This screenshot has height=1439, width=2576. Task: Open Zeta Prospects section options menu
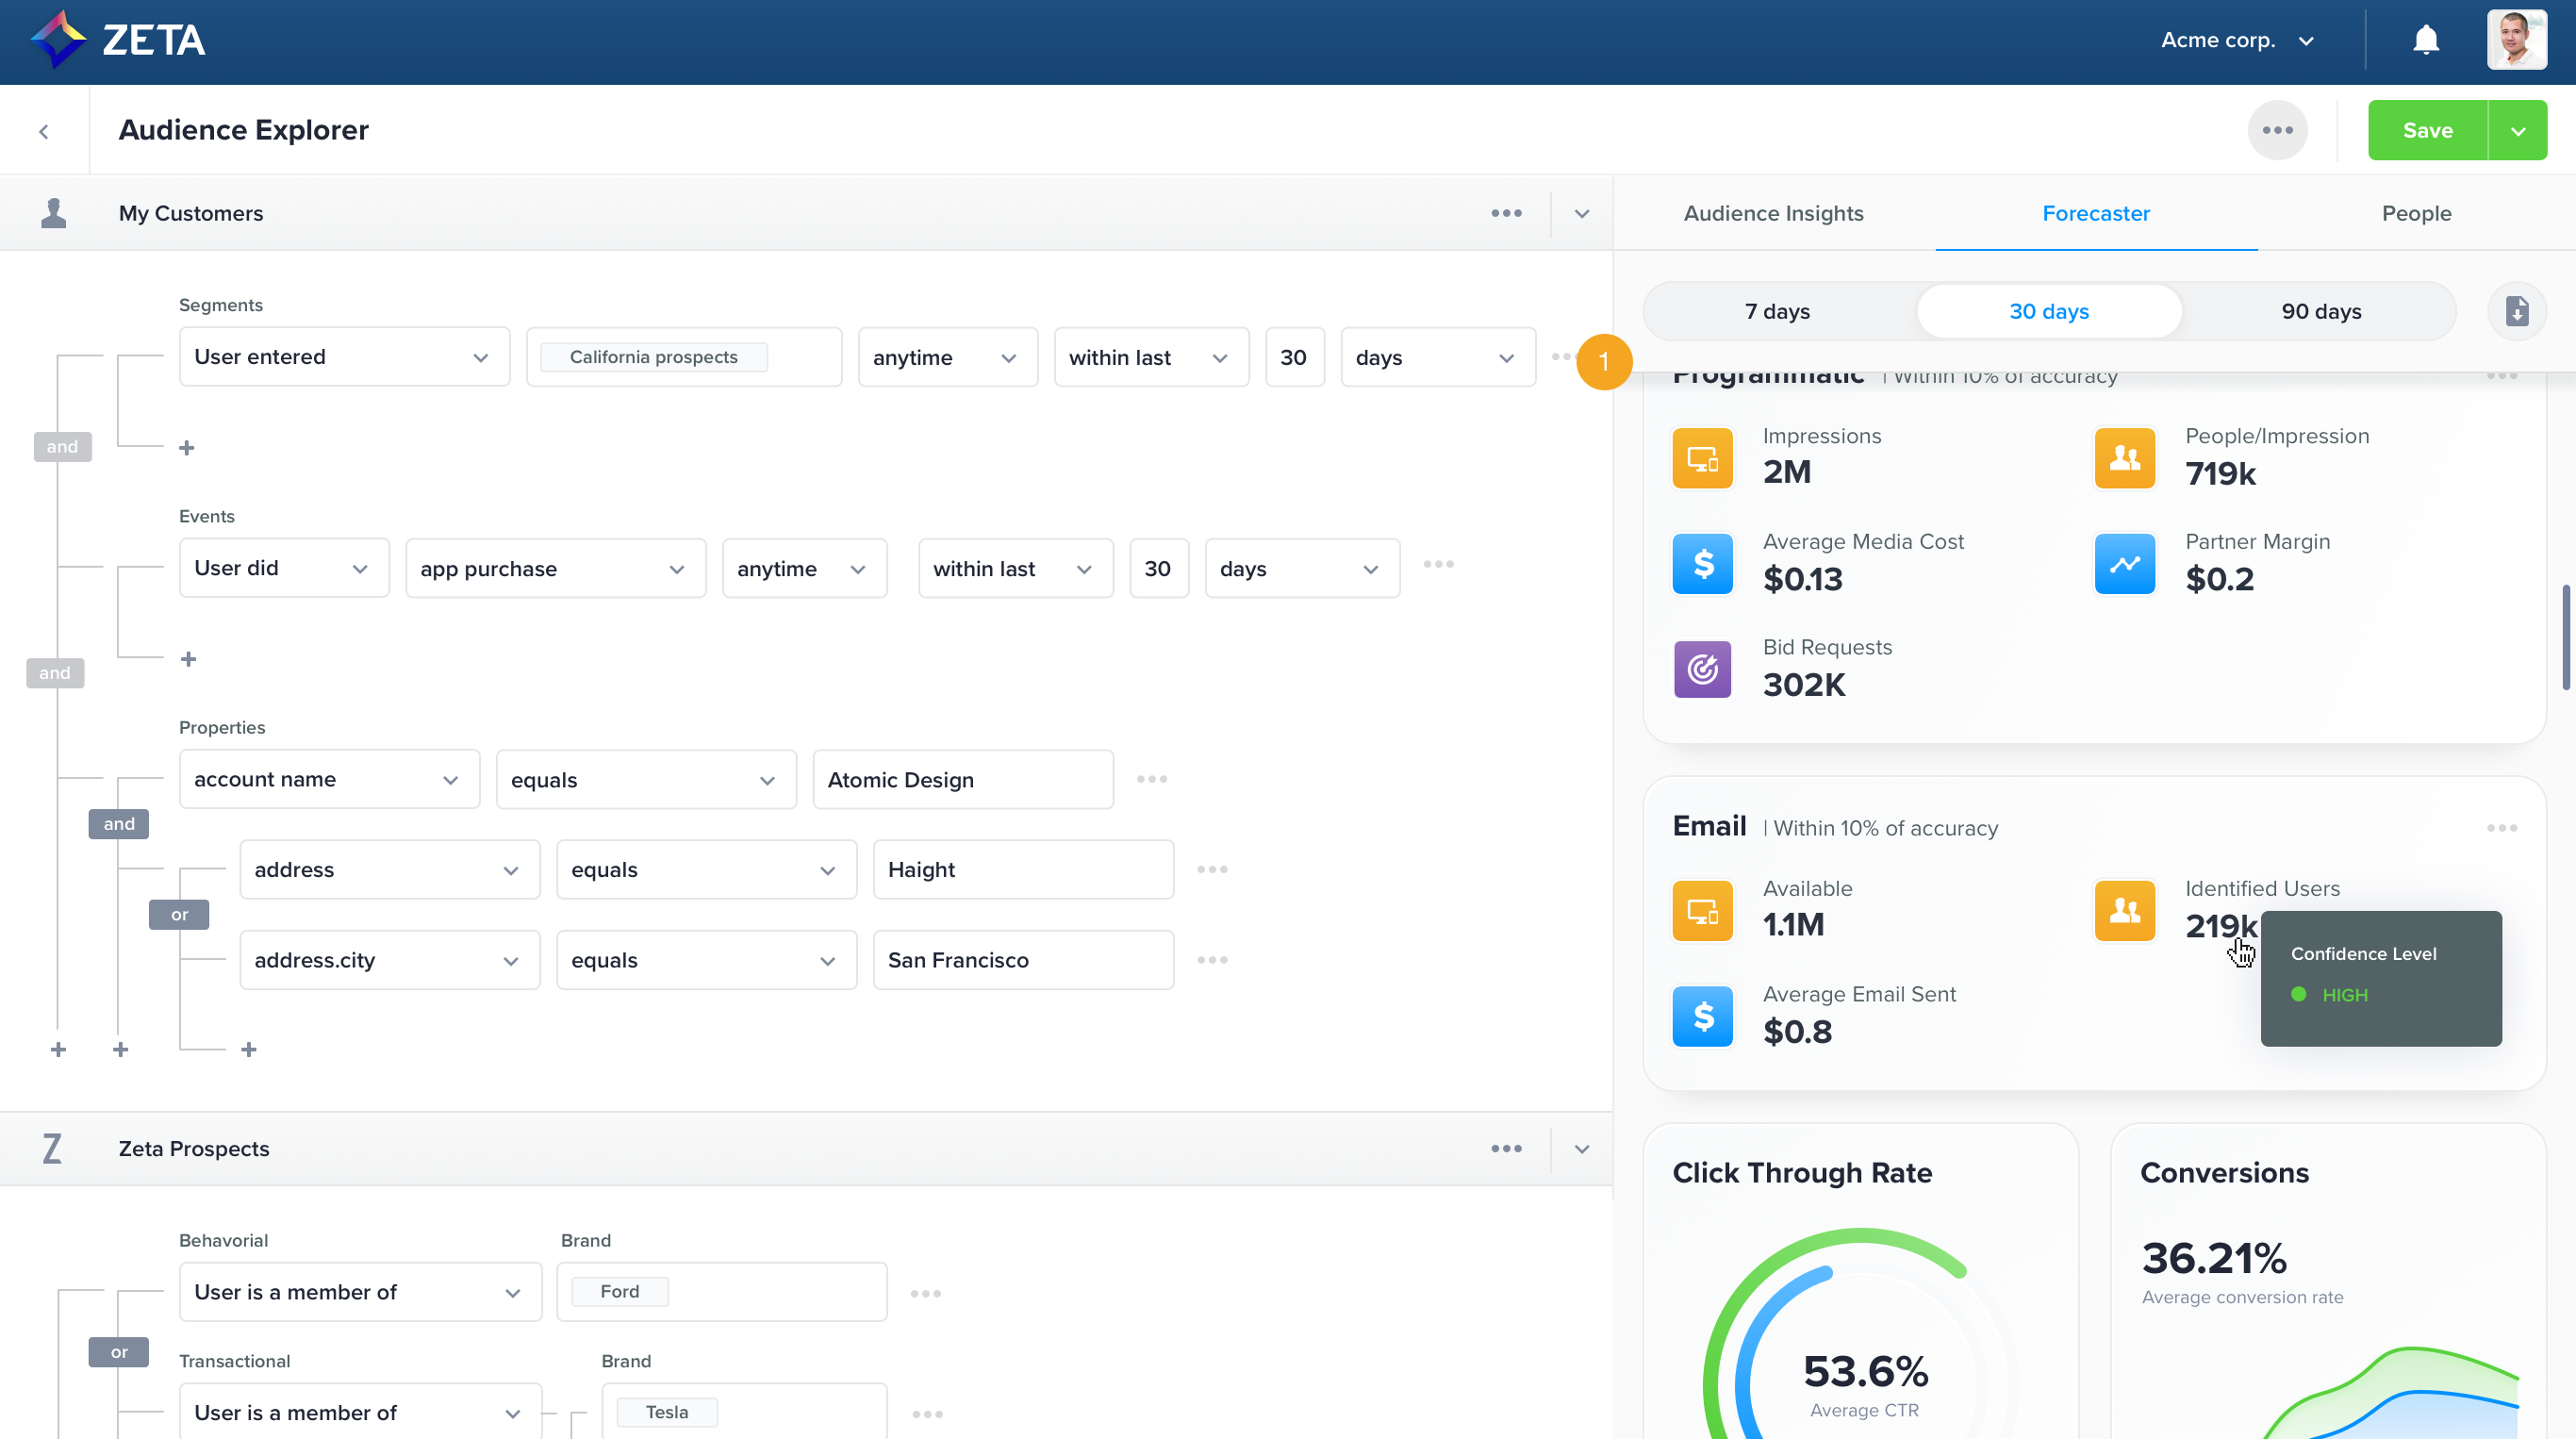[x=1506, y=1148]
